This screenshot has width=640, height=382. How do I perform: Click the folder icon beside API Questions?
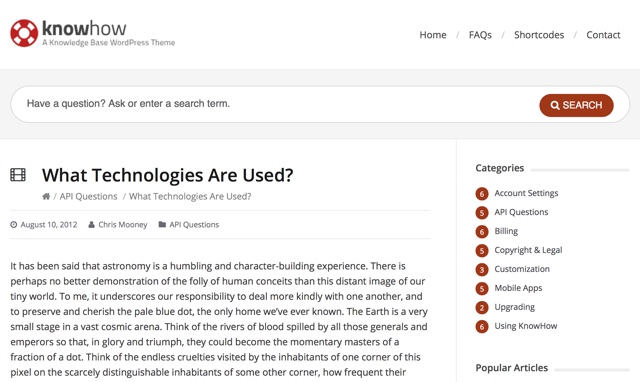pyautogui.click(x=162, y=224)
